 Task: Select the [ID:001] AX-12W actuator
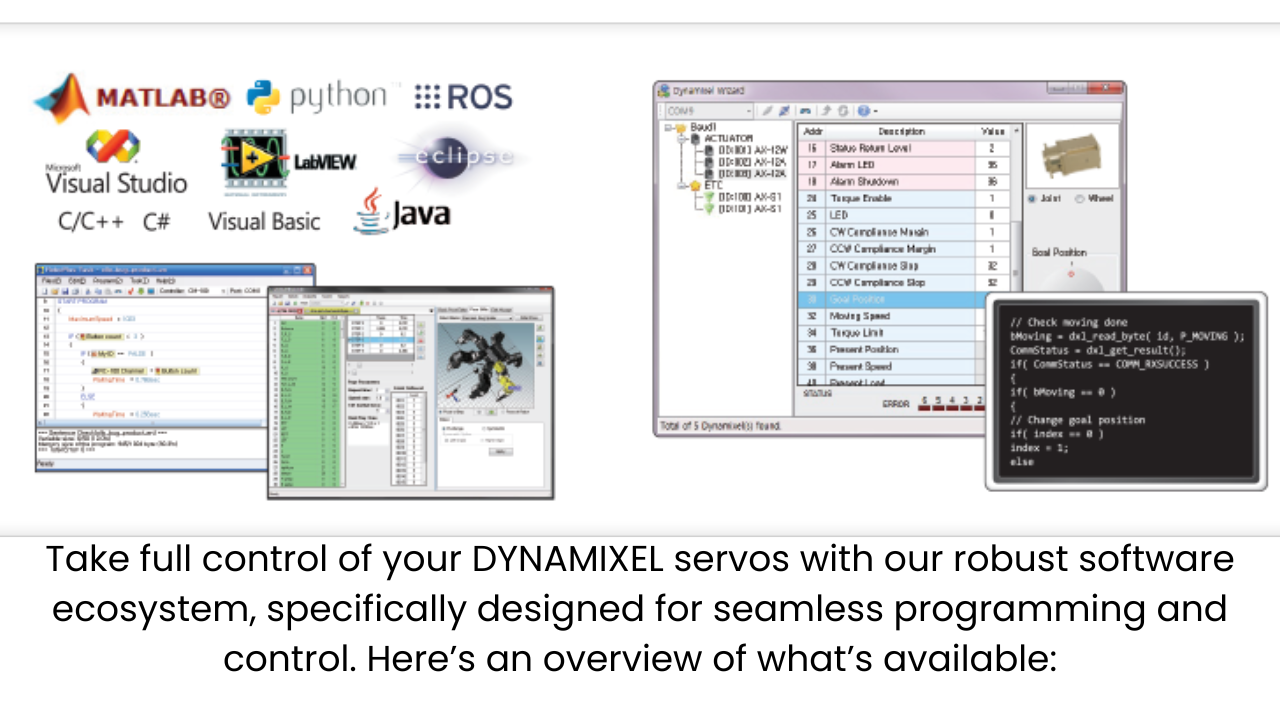[746, 151]
